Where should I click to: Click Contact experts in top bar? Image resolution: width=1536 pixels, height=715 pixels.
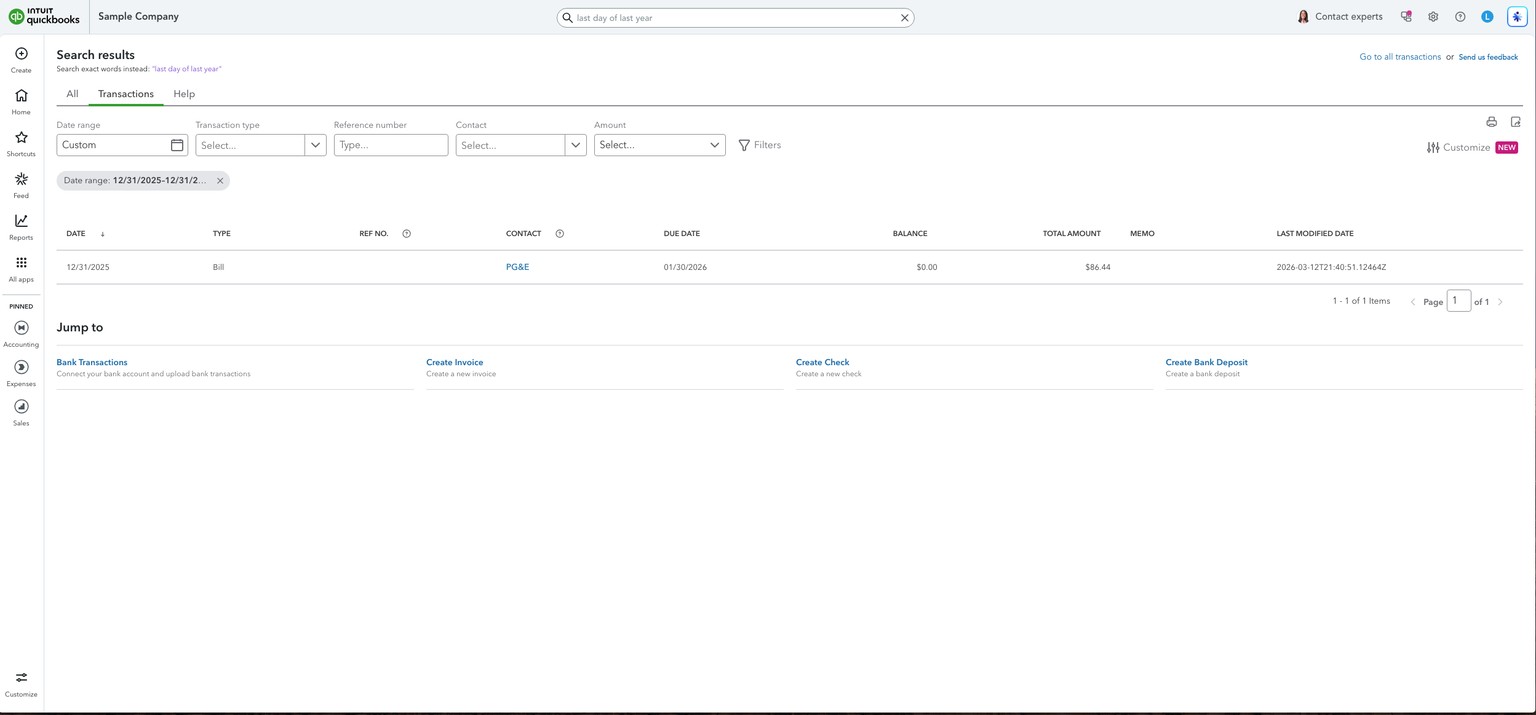(1340, 17)
